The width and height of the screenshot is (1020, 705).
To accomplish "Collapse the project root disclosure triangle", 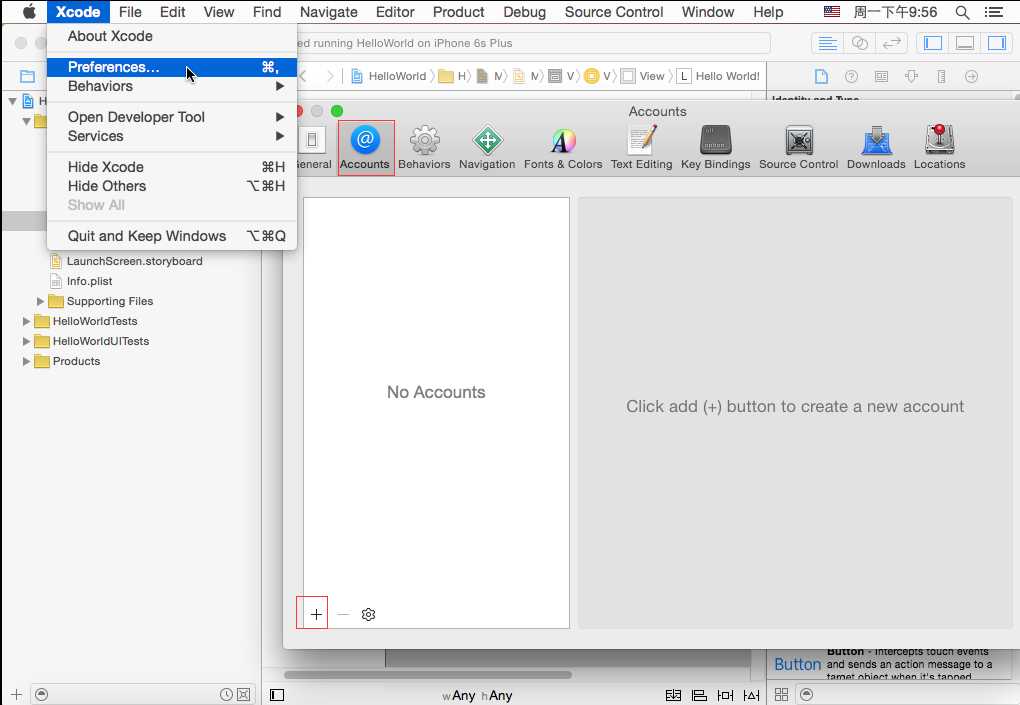I will coord(12,101).
